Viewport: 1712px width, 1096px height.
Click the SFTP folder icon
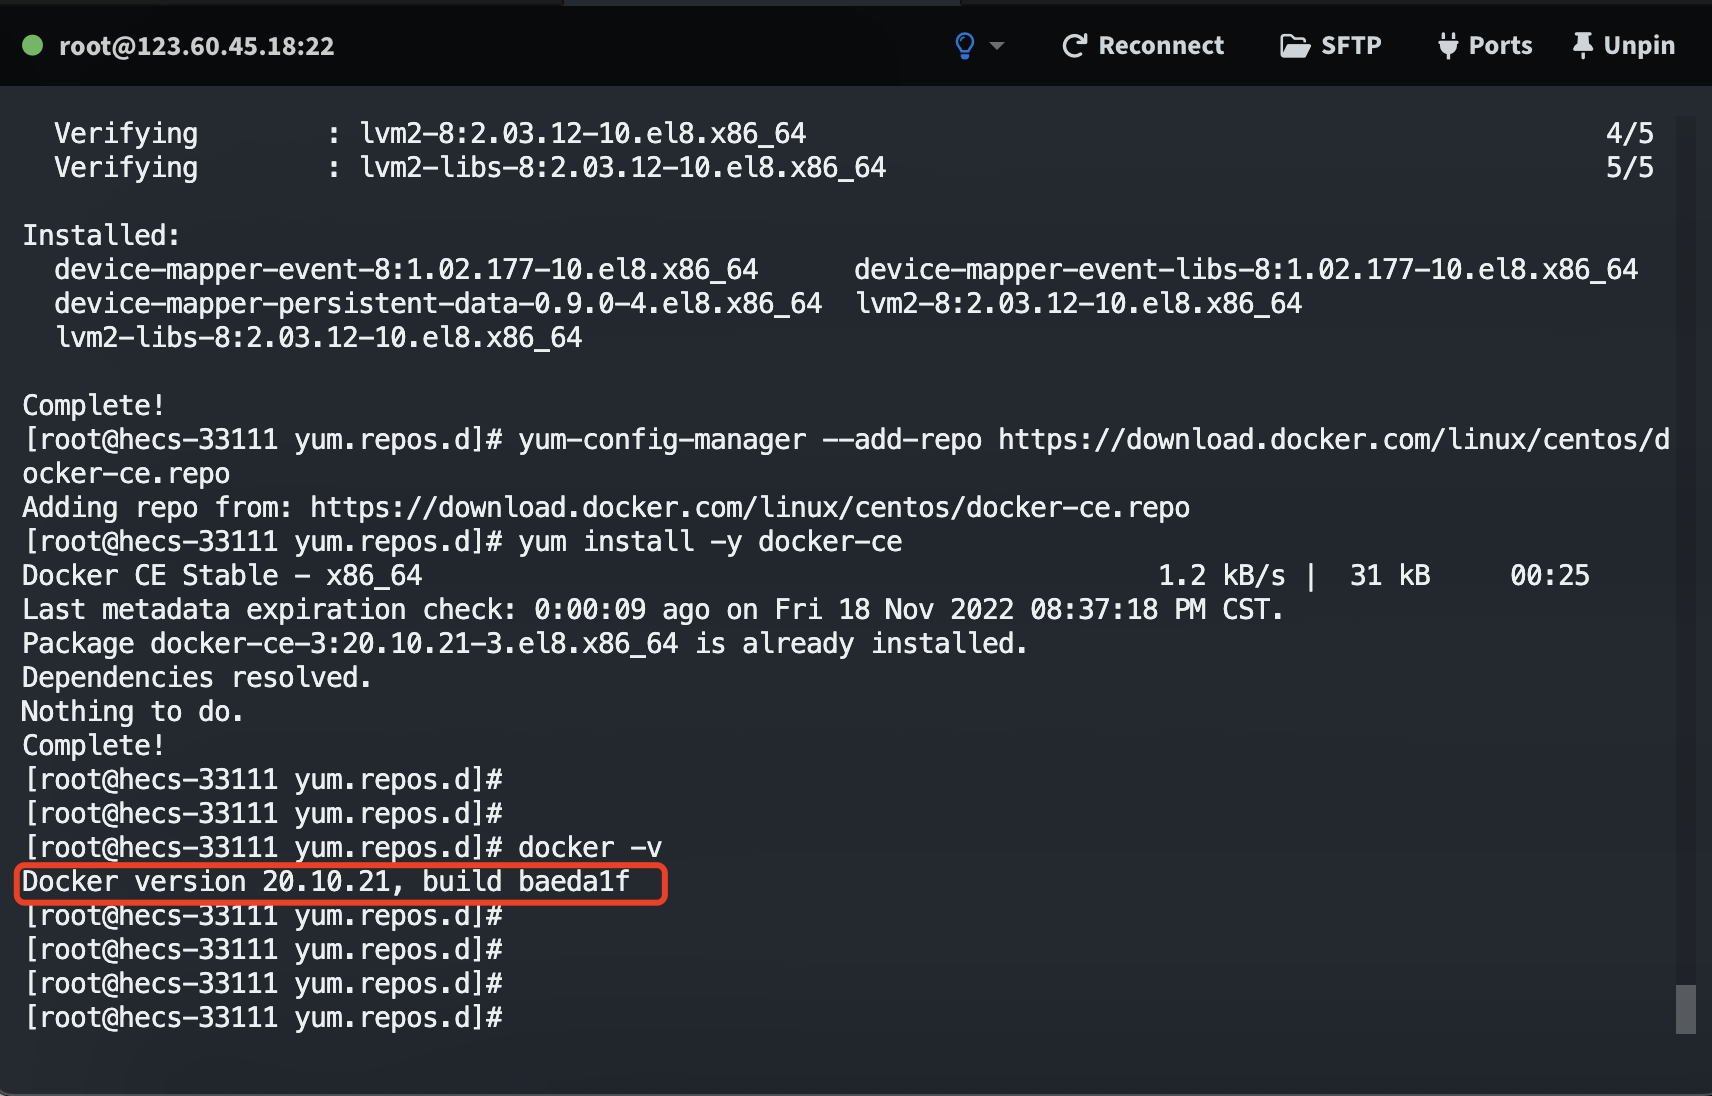[1294, 46]
